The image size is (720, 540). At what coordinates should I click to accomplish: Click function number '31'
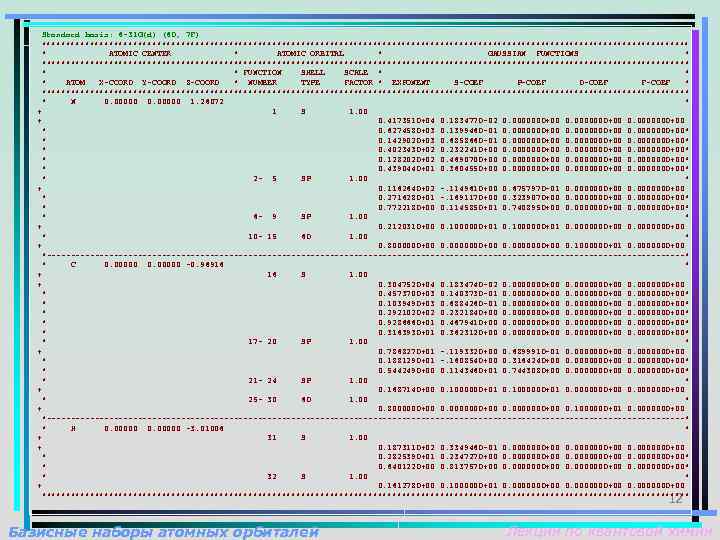(x=272, y=438)
